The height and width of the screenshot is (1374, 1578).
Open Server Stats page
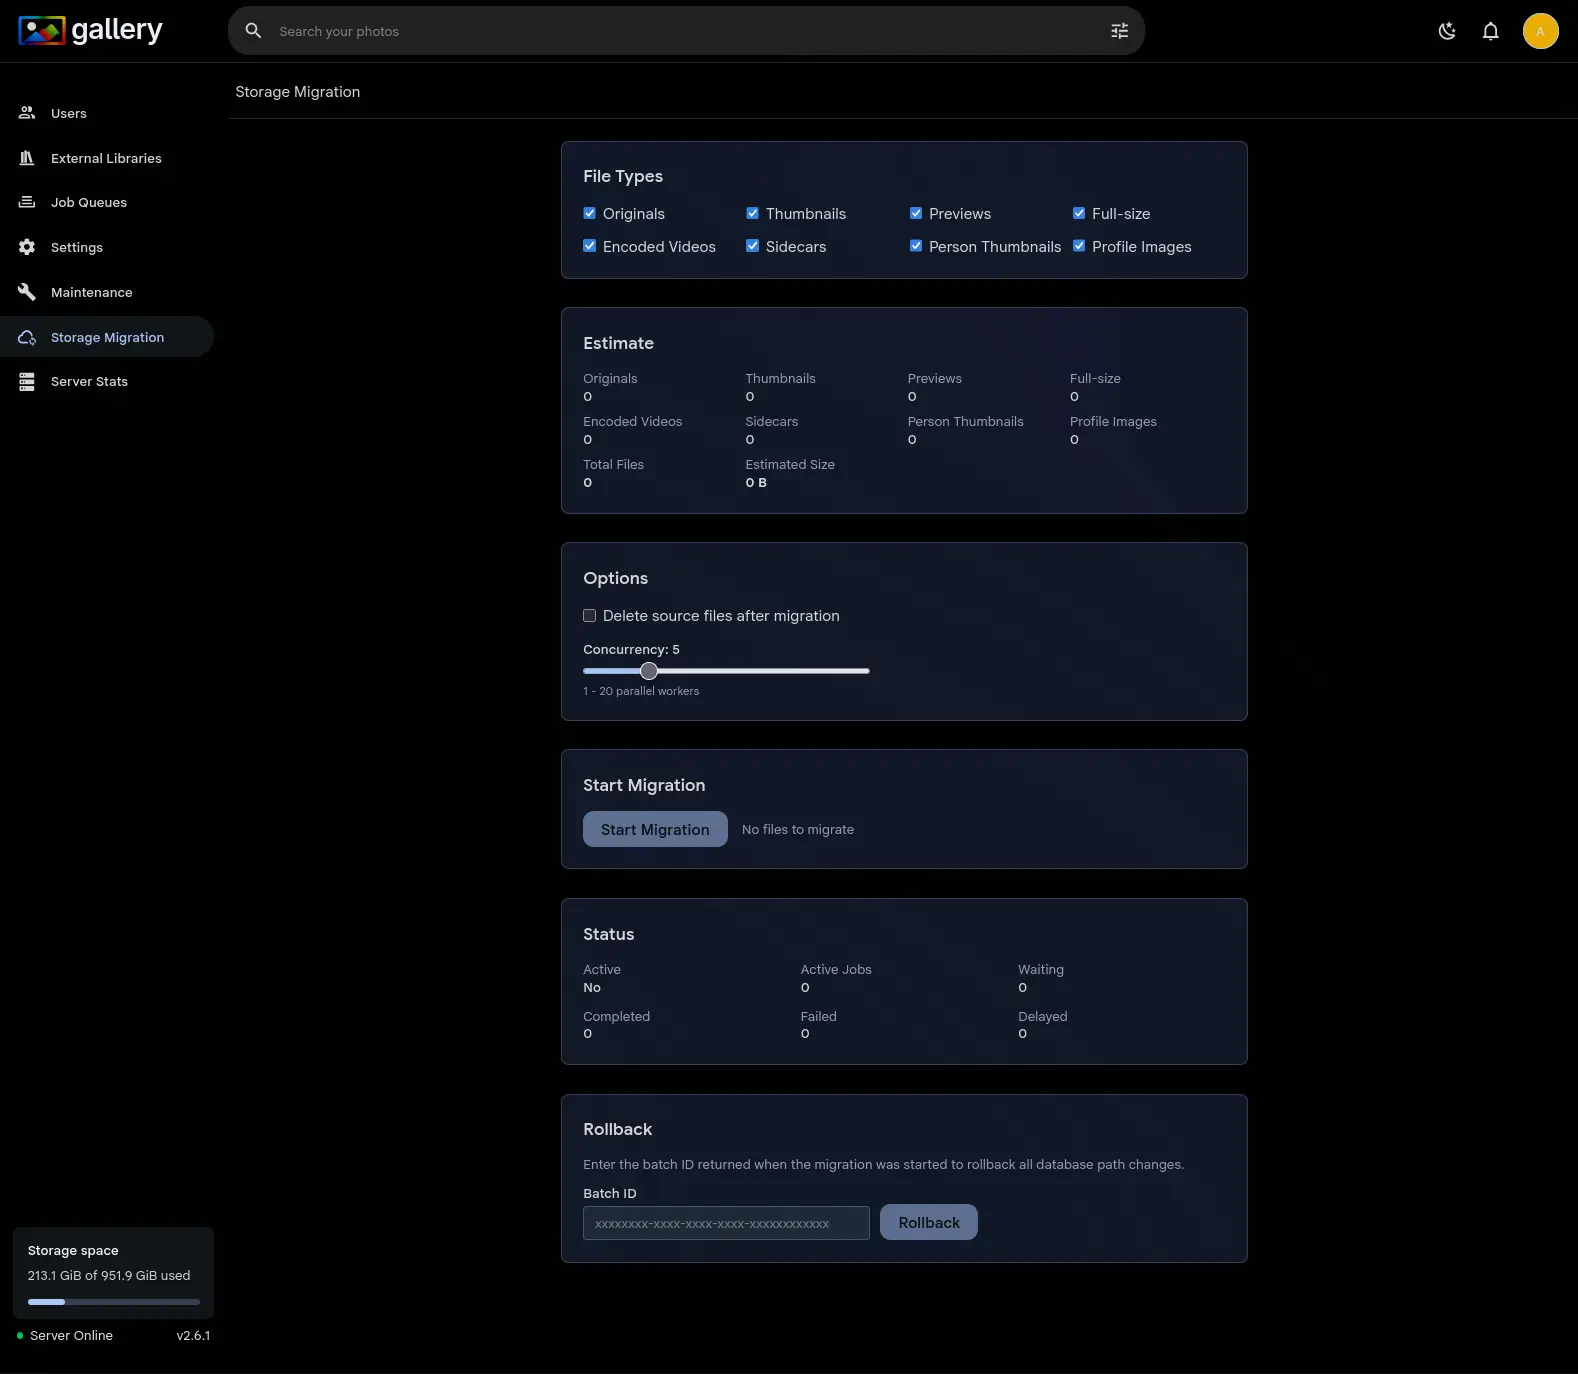coord(107,381)
